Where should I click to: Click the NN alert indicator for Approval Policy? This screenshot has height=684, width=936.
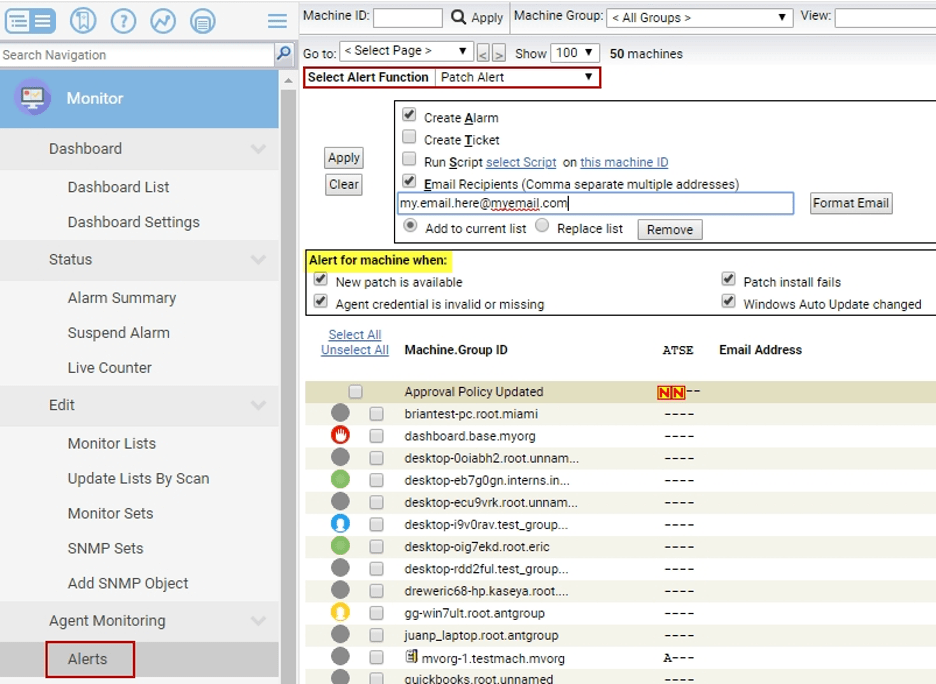(x=671, y=392)
